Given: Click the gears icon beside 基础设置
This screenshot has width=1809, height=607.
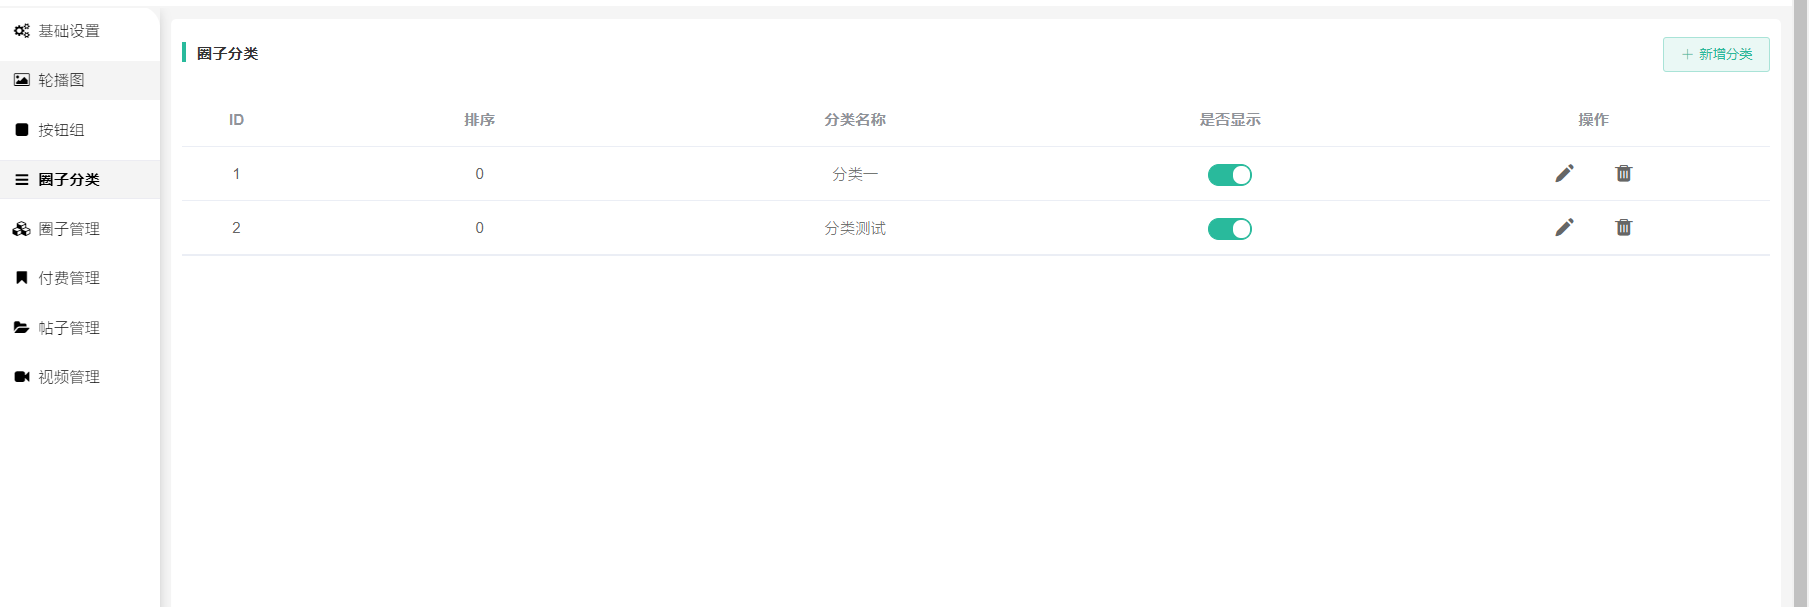Looking at the screenshot, I should (21, 31).
